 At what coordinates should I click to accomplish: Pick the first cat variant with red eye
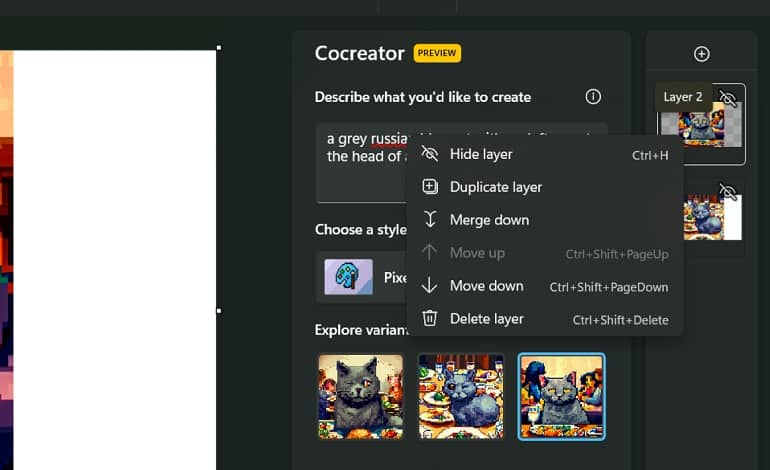[x=360, y=396]
